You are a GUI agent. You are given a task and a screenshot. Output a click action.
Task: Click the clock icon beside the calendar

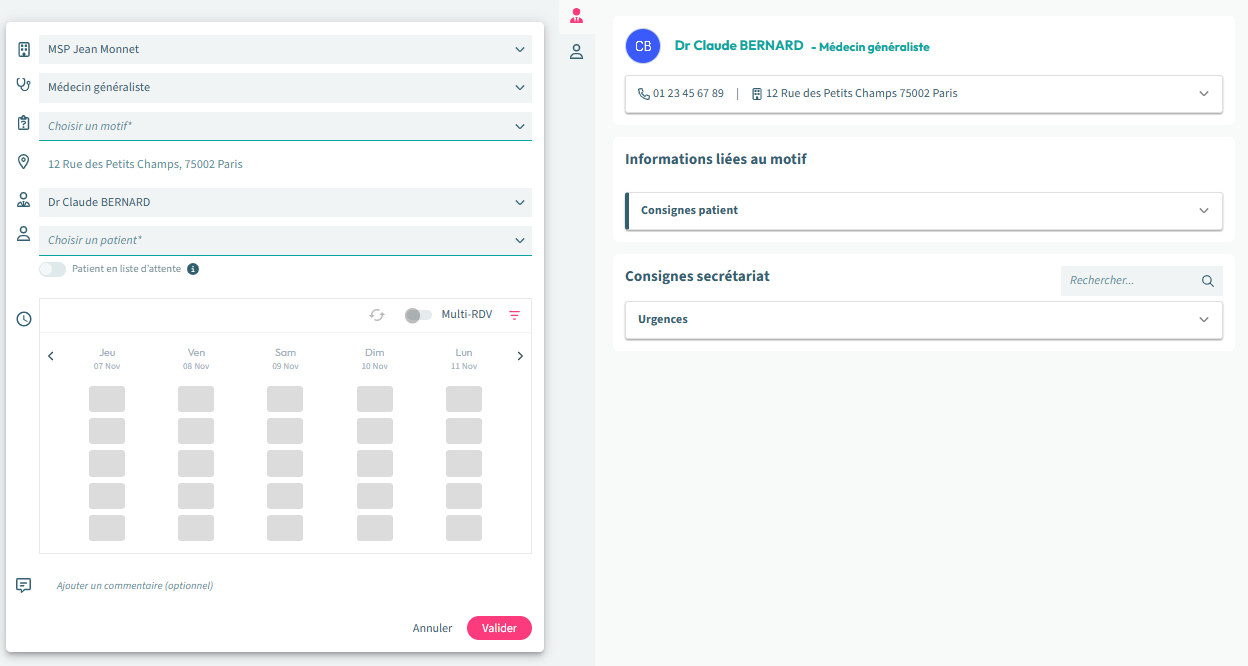pos(24,319)
